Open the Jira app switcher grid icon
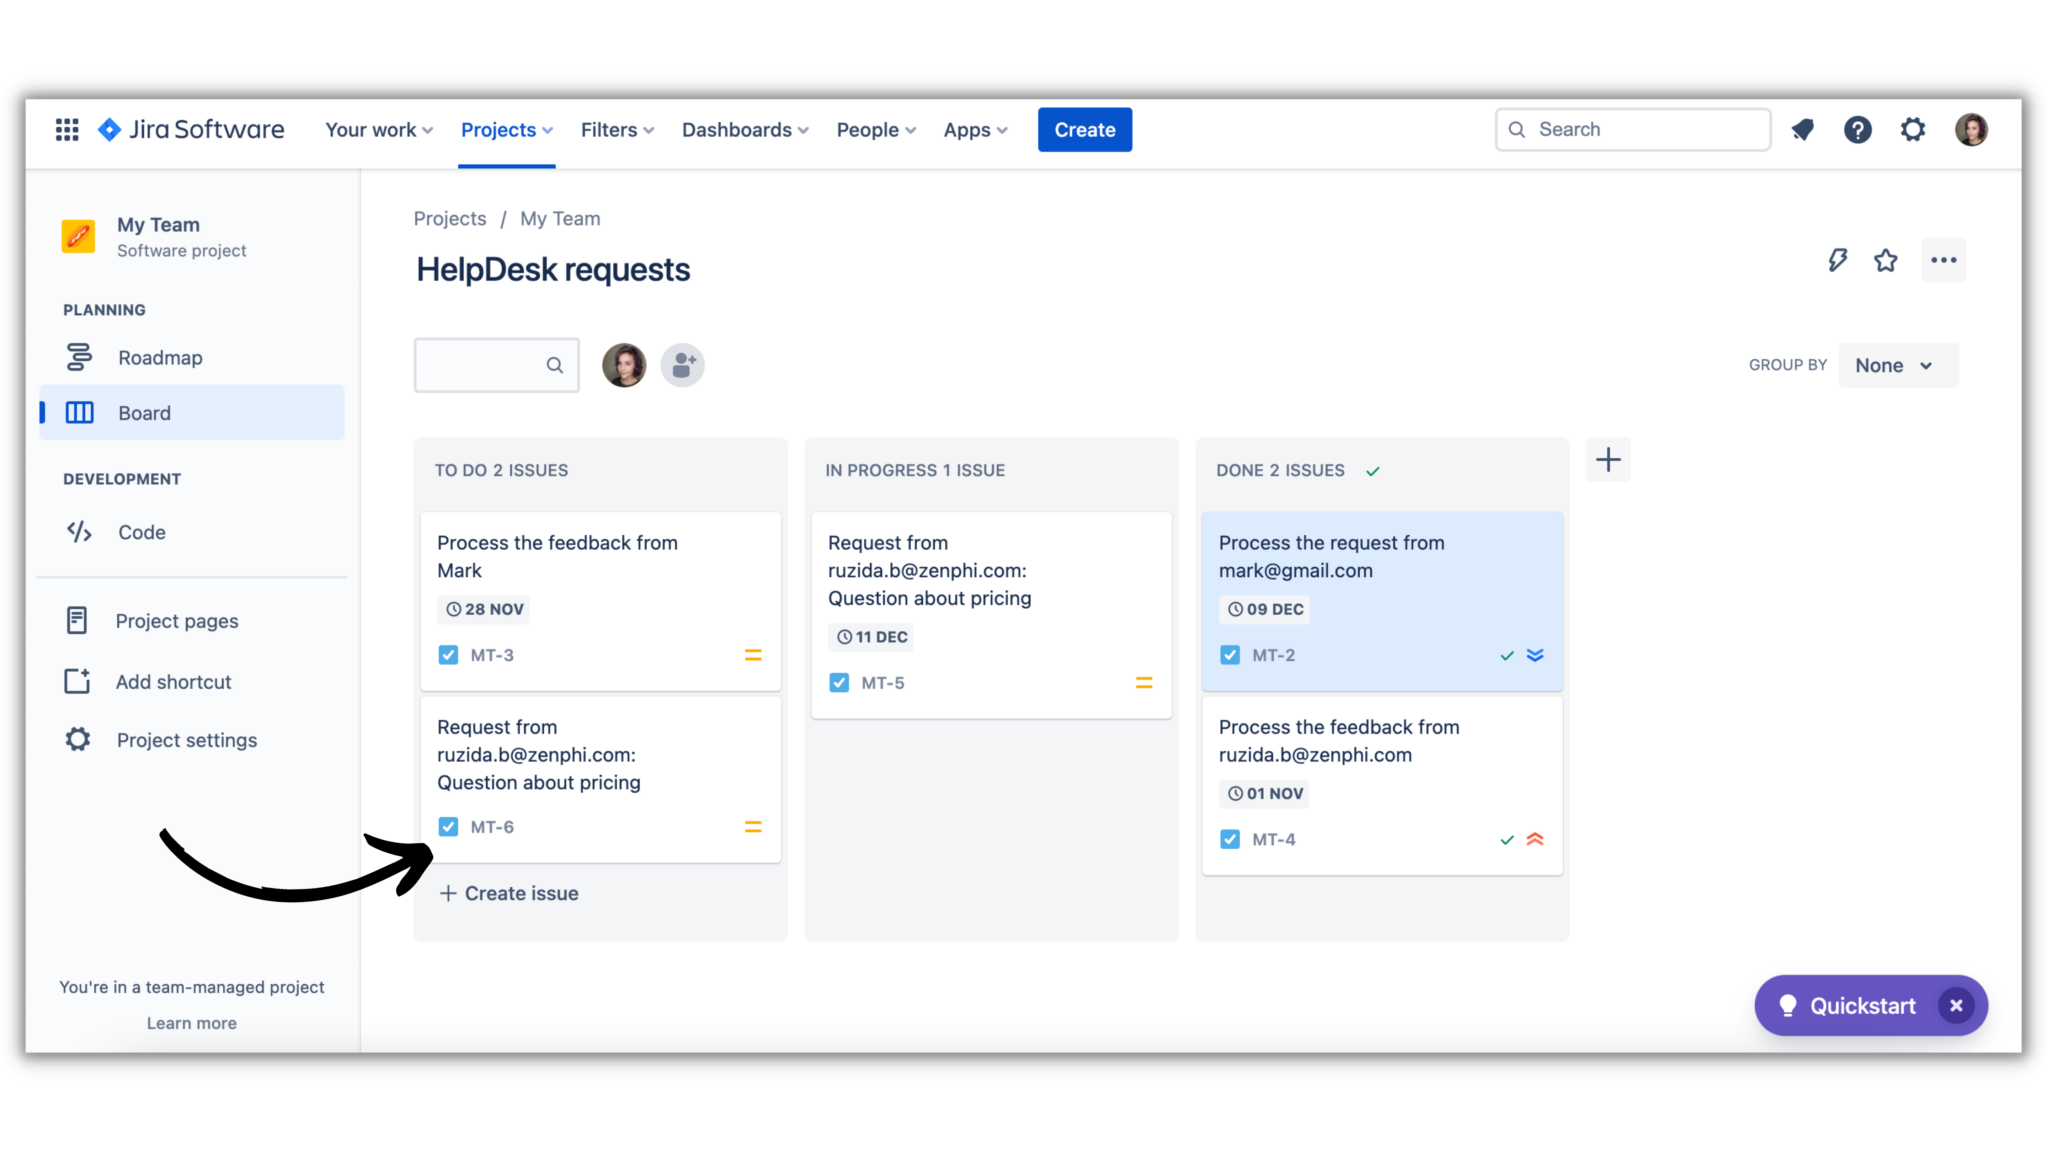 pos(66,129)
